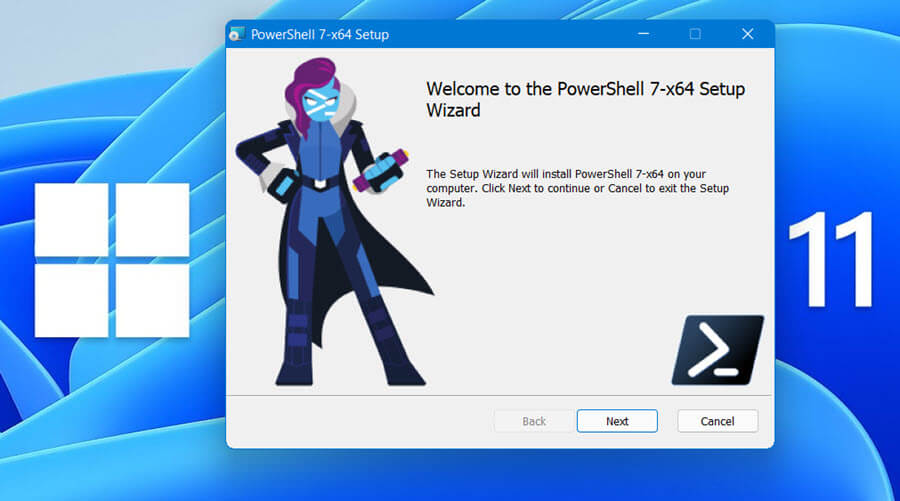The image size is (900, 501).
Task: Click the disabled maximize button in the title bar
Action: click(x=695, y=34)
